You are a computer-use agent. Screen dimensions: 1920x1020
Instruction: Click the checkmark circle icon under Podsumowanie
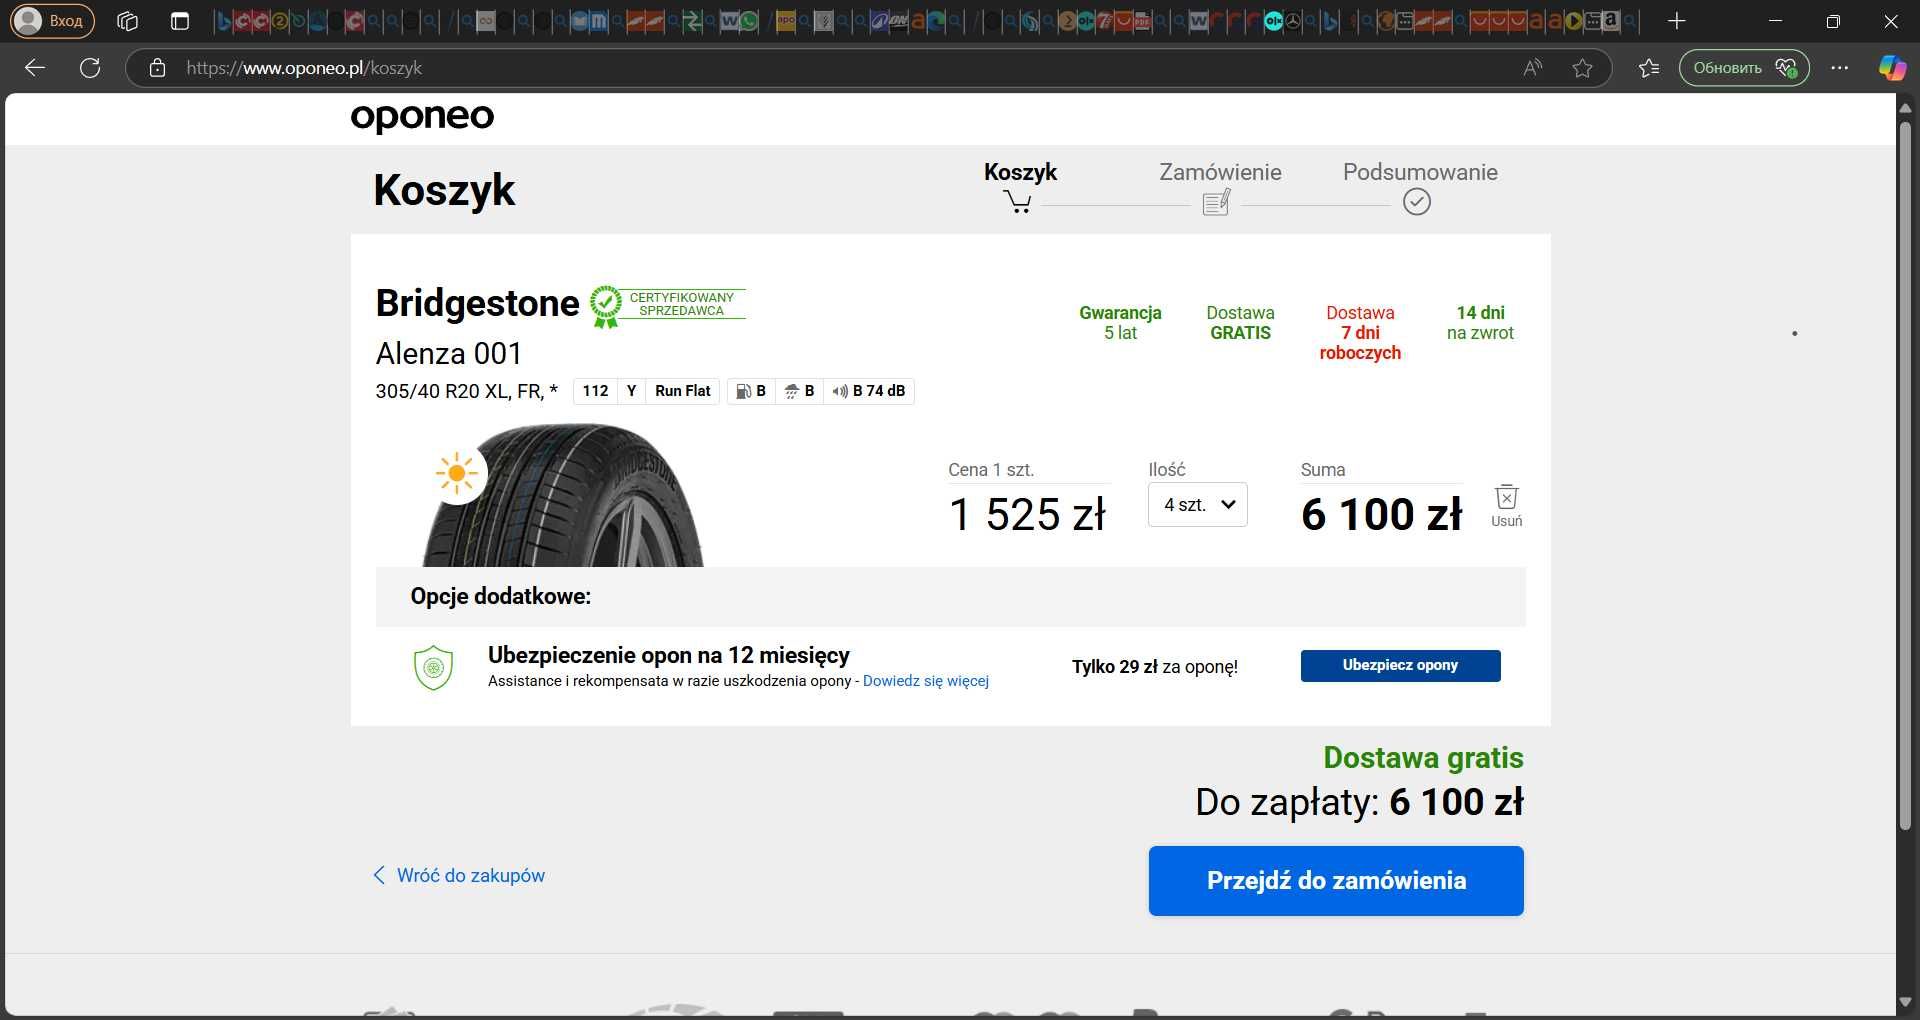(1417, 202)
